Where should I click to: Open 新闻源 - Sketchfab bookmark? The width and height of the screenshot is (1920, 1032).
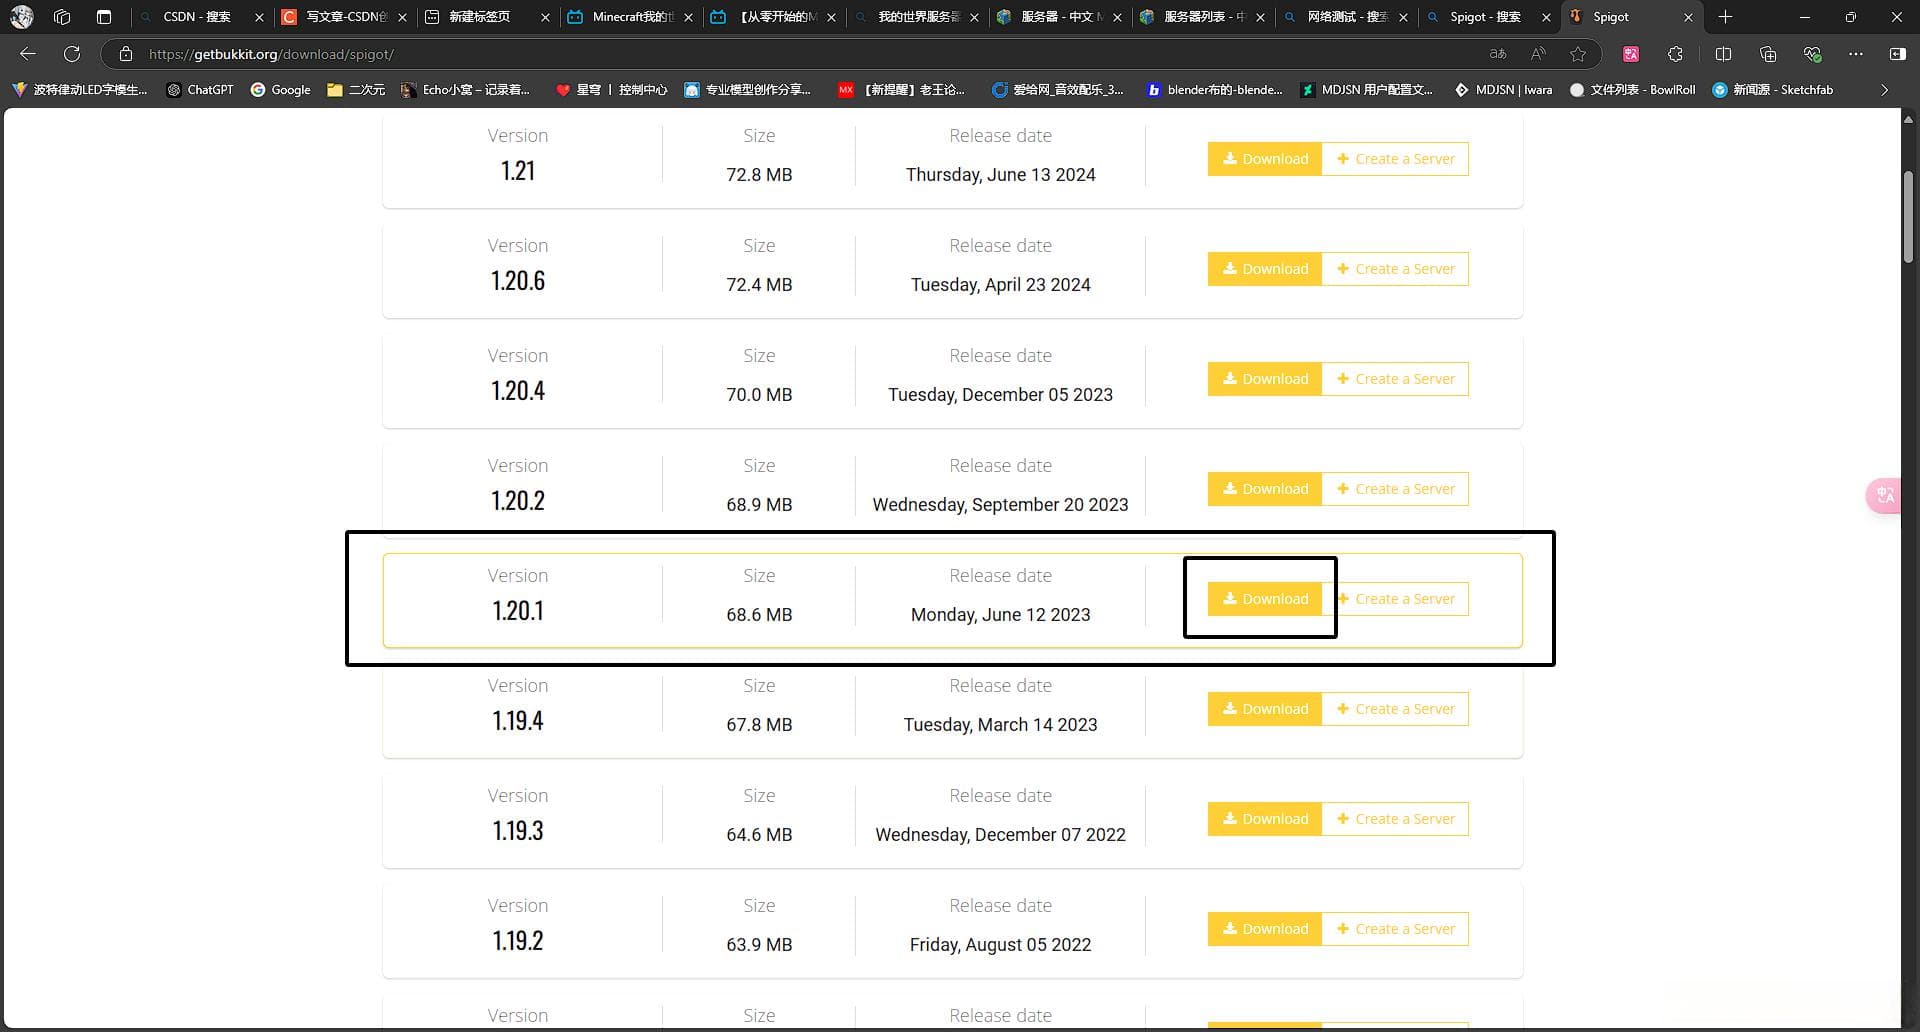[x=1773, y=90]
